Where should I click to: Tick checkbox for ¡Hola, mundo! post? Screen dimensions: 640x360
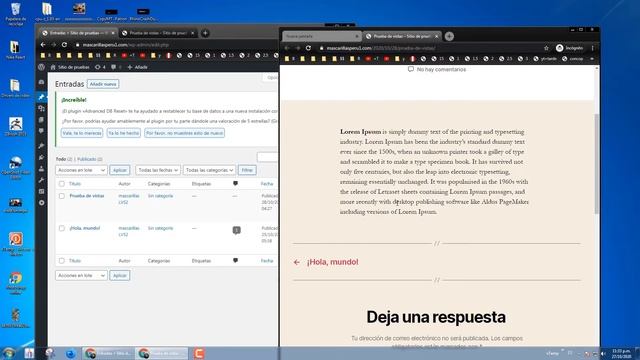[62, 229]
